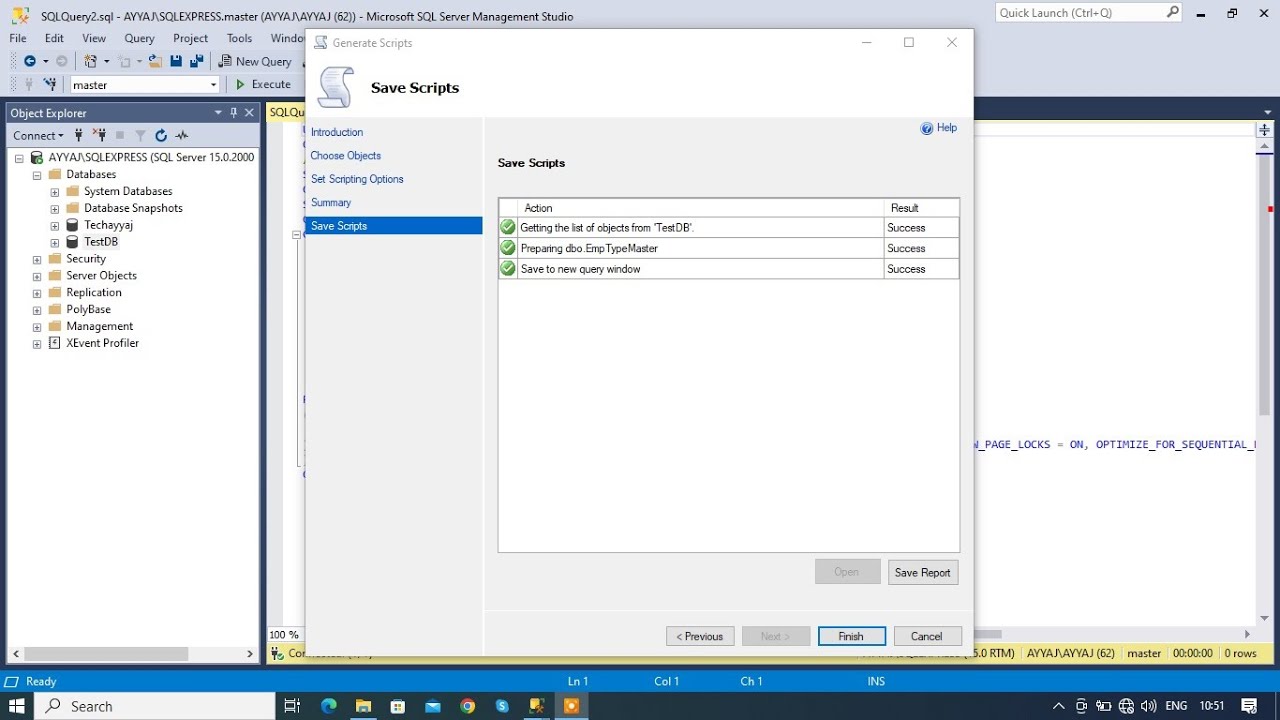Click the Refresh icon in Object Explorer

pos(161,135)
